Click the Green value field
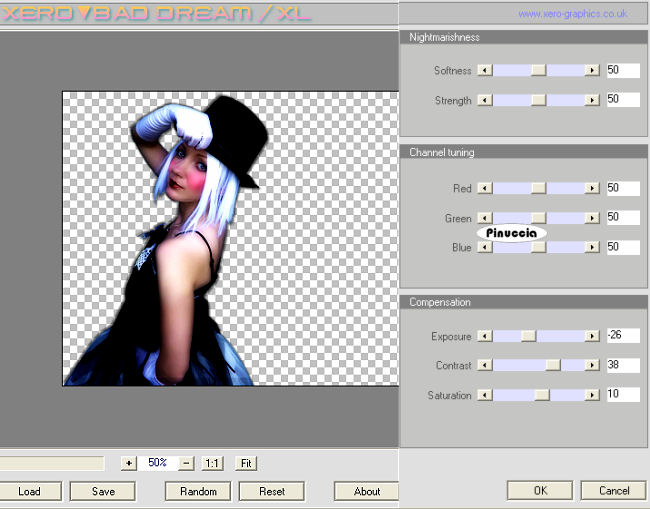 pos(623,217)
